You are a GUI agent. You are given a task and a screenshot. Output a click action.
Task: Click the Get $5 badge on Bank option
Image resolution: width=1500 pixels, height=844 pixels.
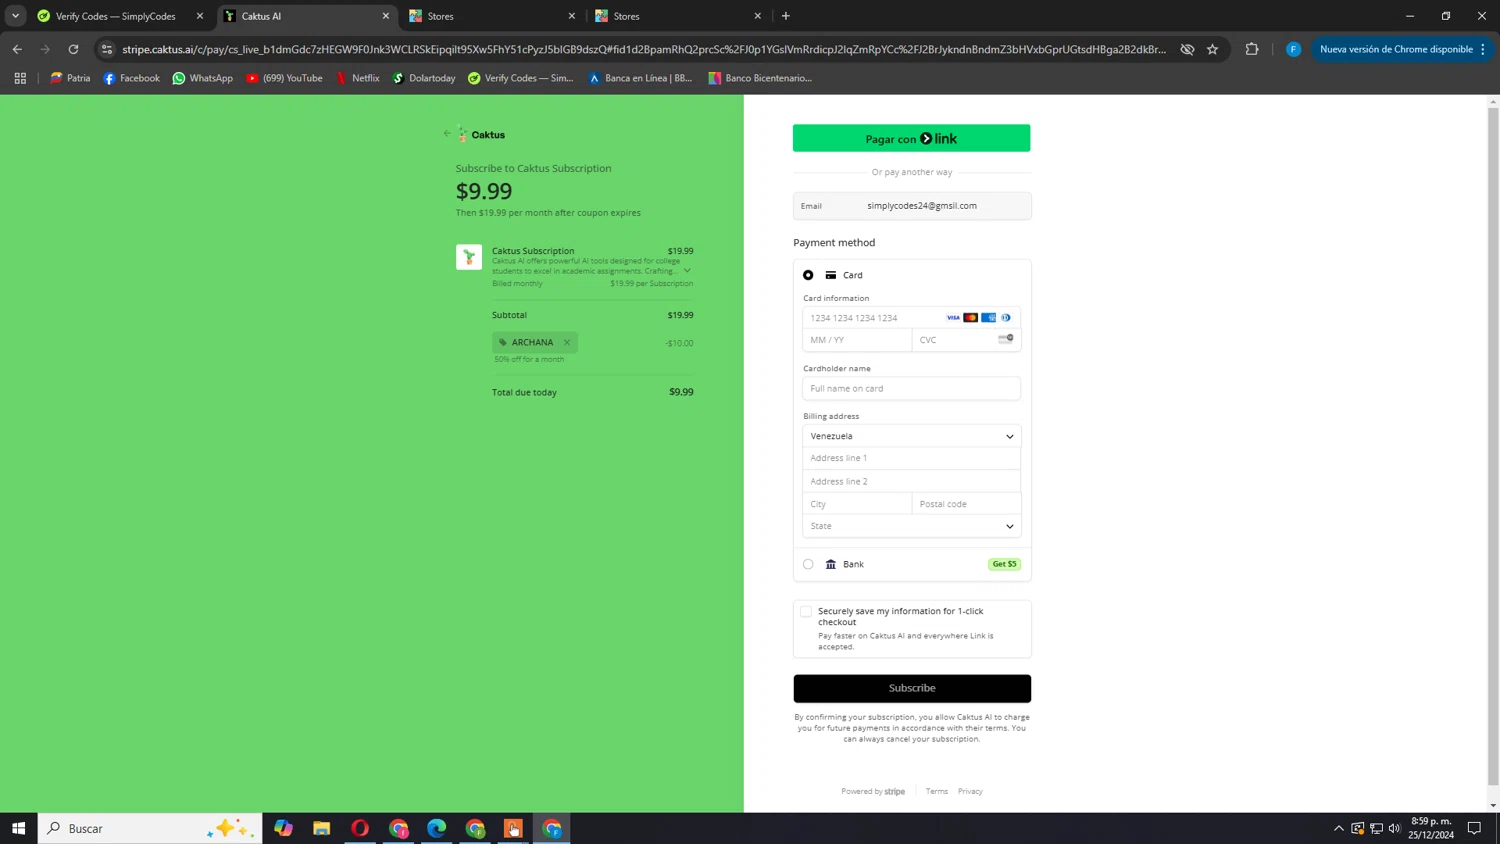[1004, 564]
